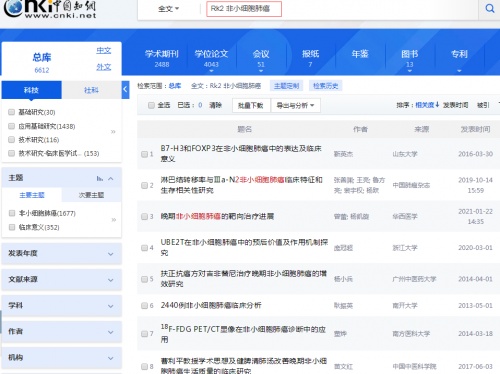Viewport: 500px width, 374px height.
Task: Expand the 文献来源 filter
Action: (x=62, y=280)
